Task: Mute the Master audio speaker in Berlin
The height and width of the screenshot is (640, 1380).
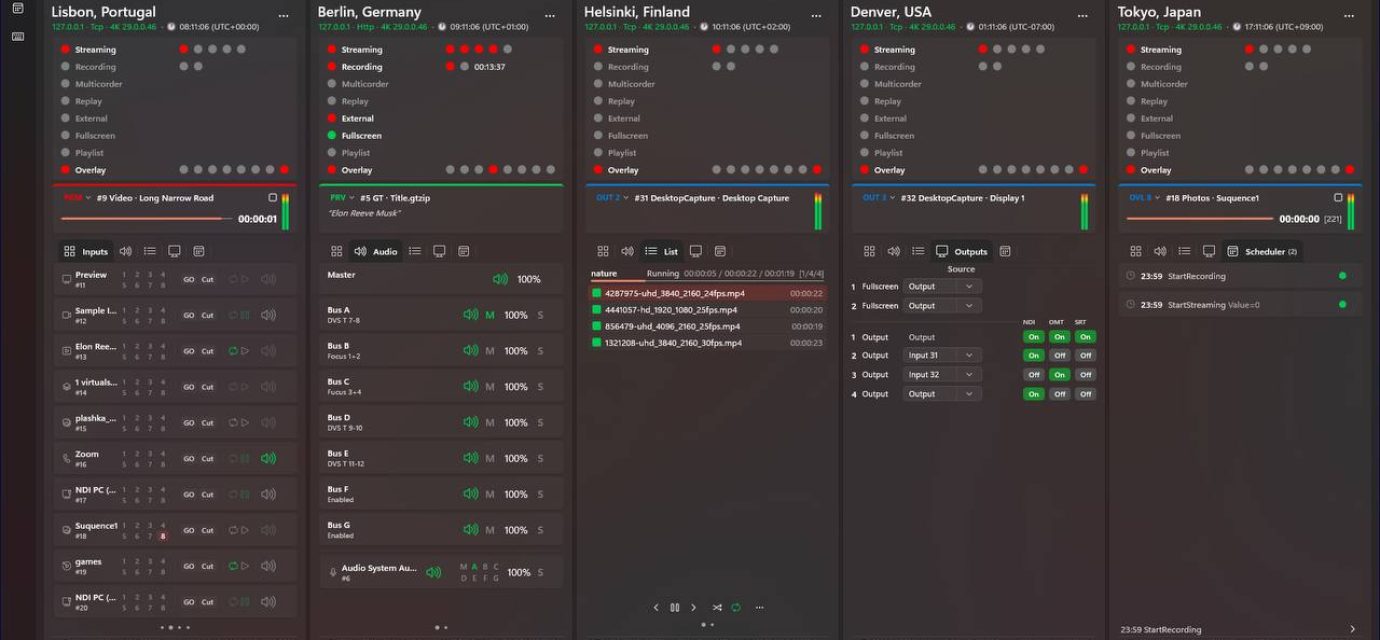Action: (x=500, y=279)
